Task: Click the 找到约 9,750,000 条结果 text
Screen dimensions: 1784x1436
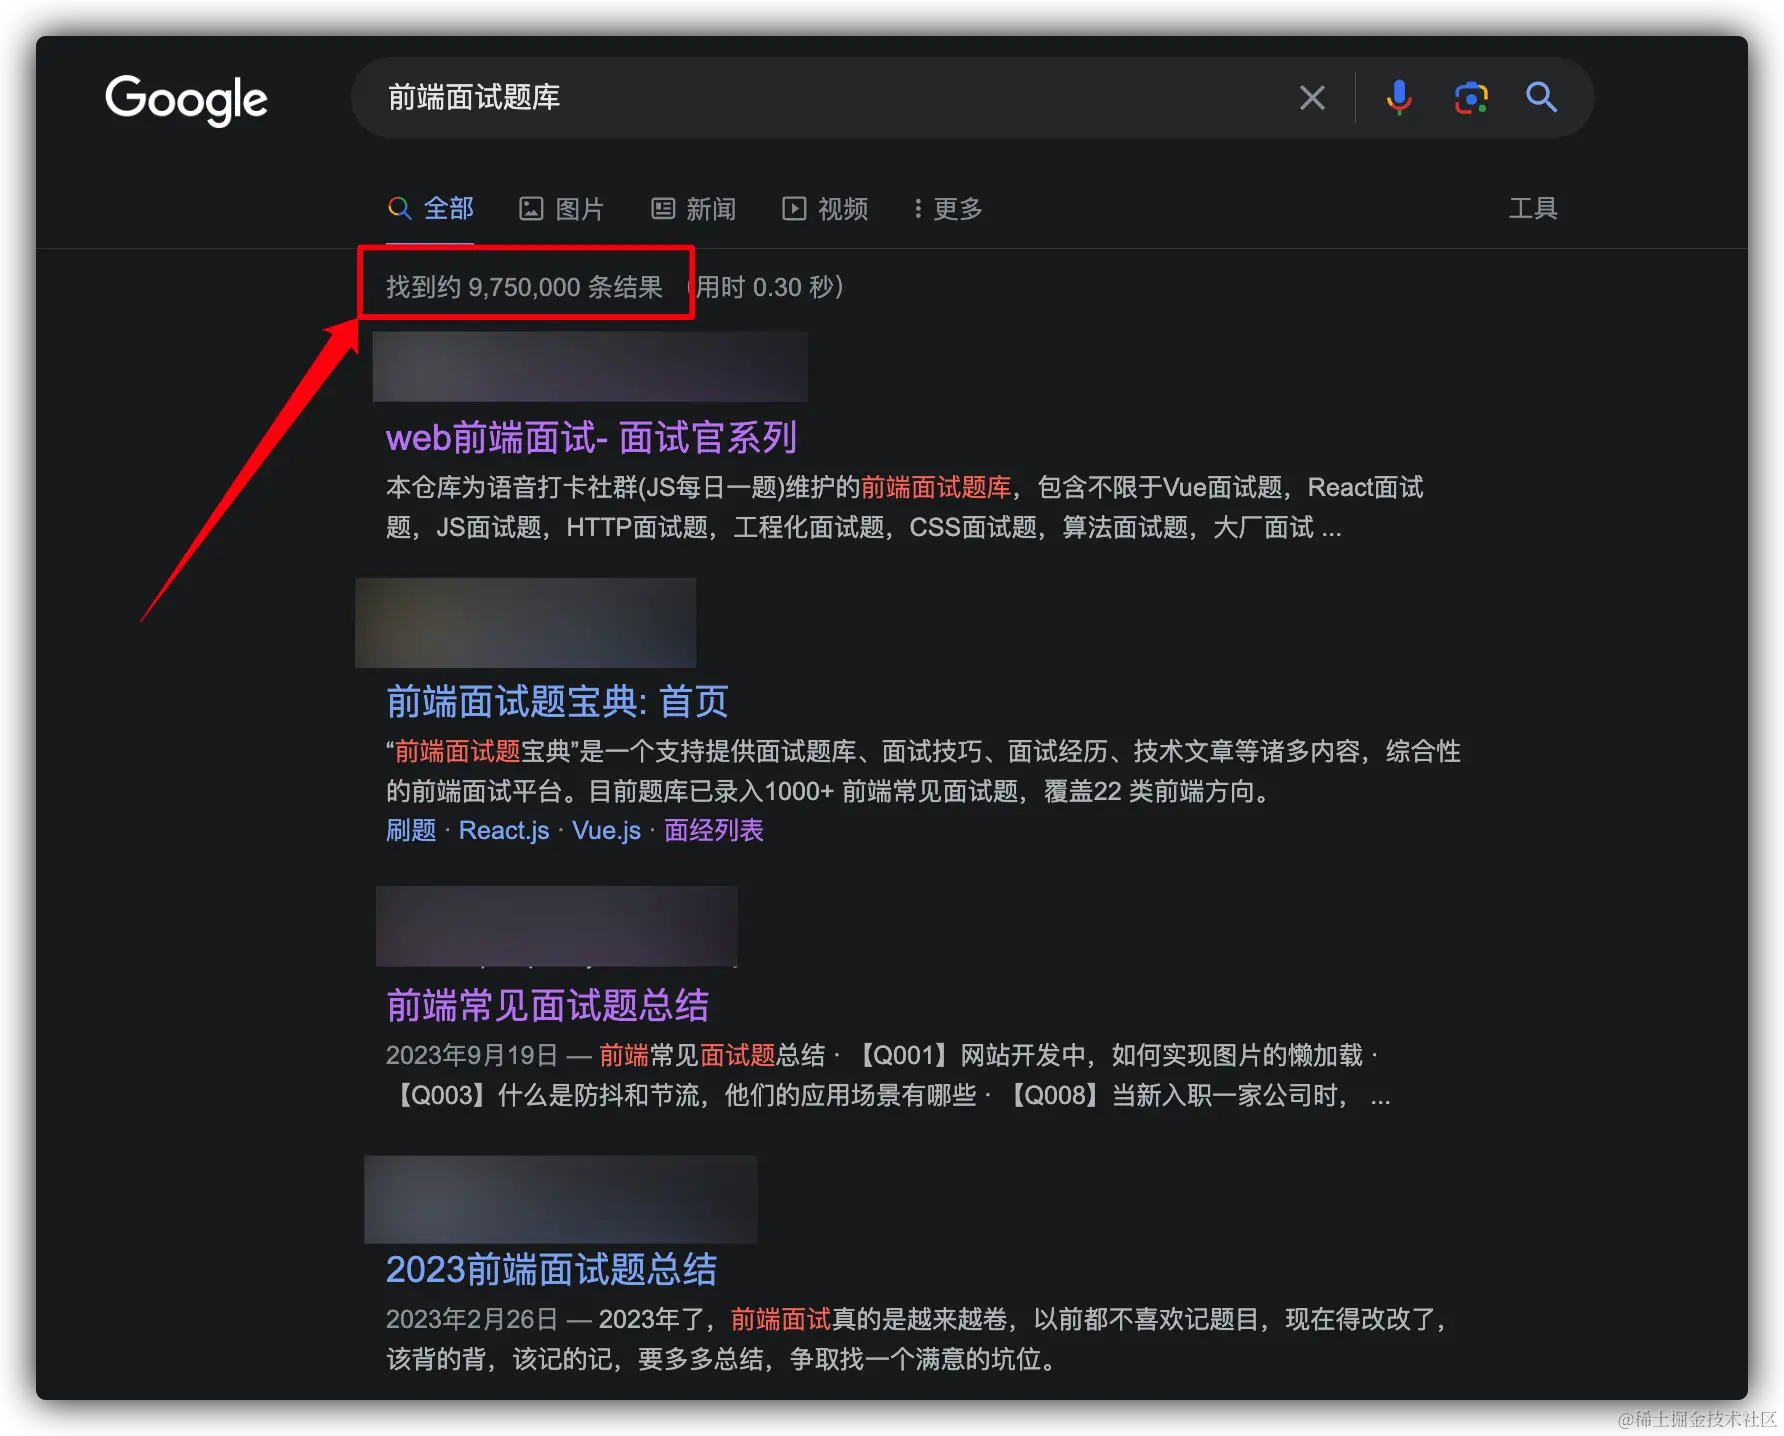Action: point(524,287)
